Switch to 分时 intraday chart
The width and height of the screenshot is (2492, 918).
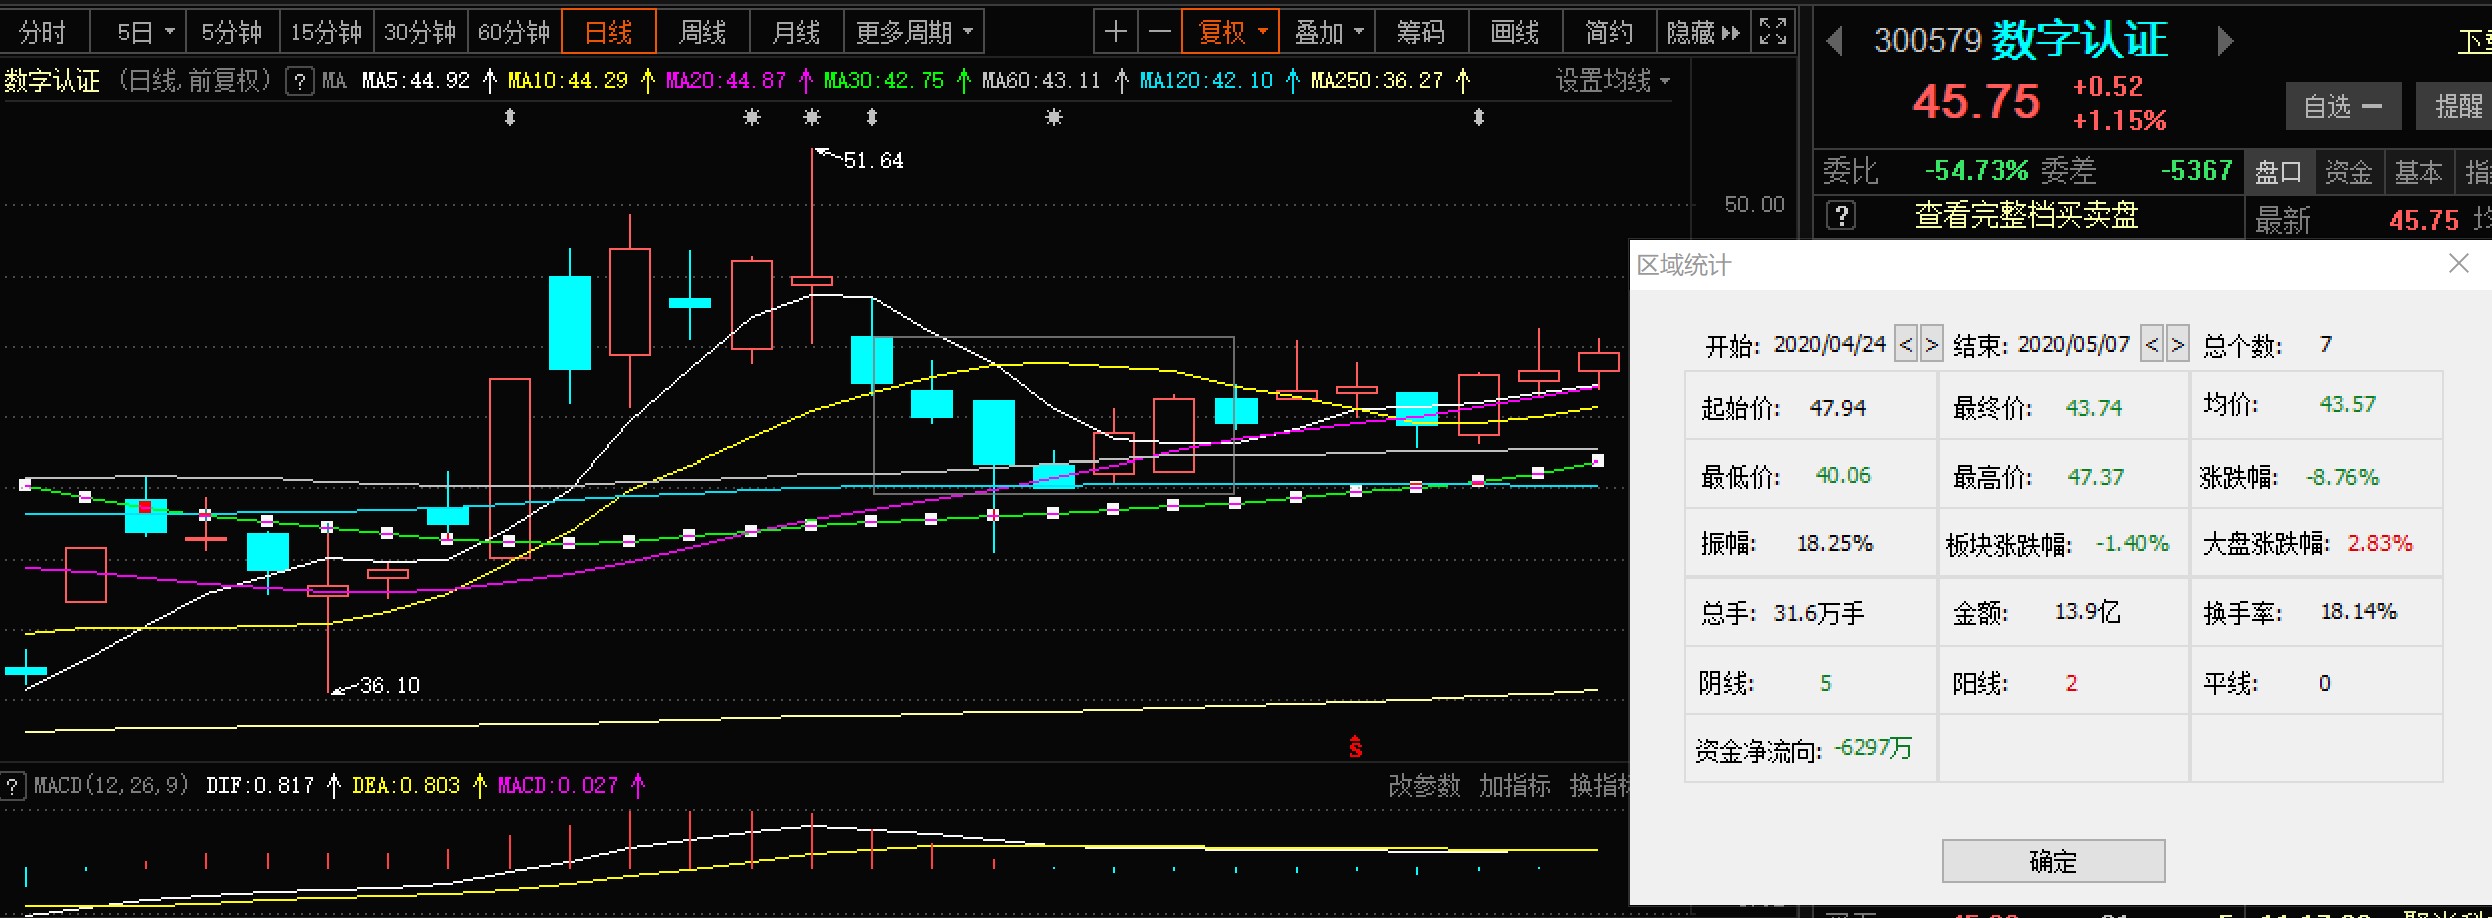point(43,32)
